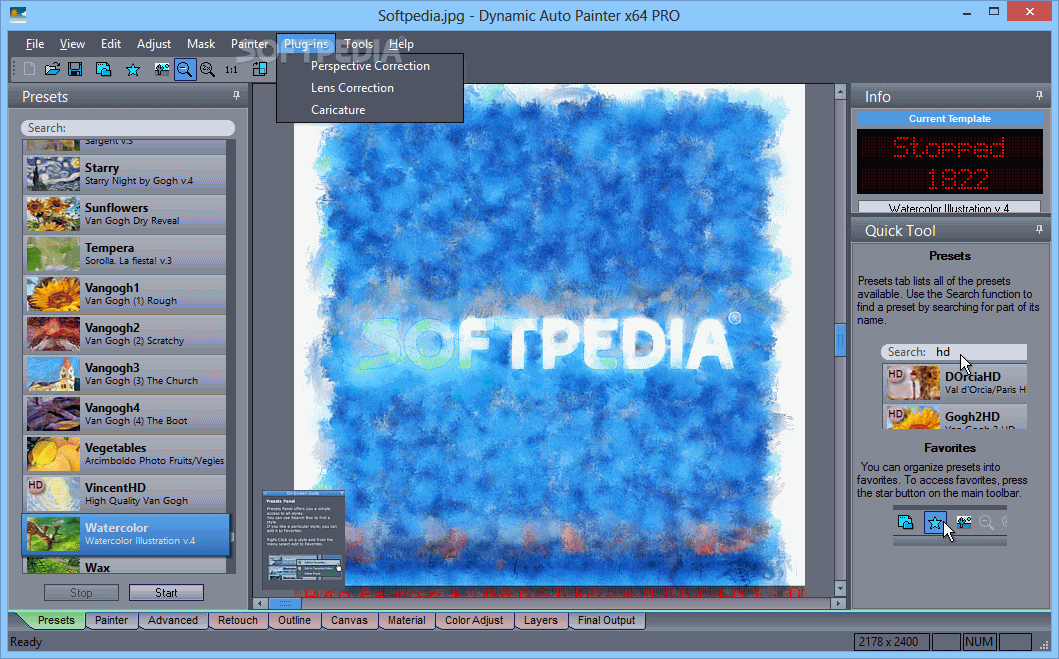Screen dimensions: 1059x659
Task: Choose Caricature plug-in
Action: point(370,109)
